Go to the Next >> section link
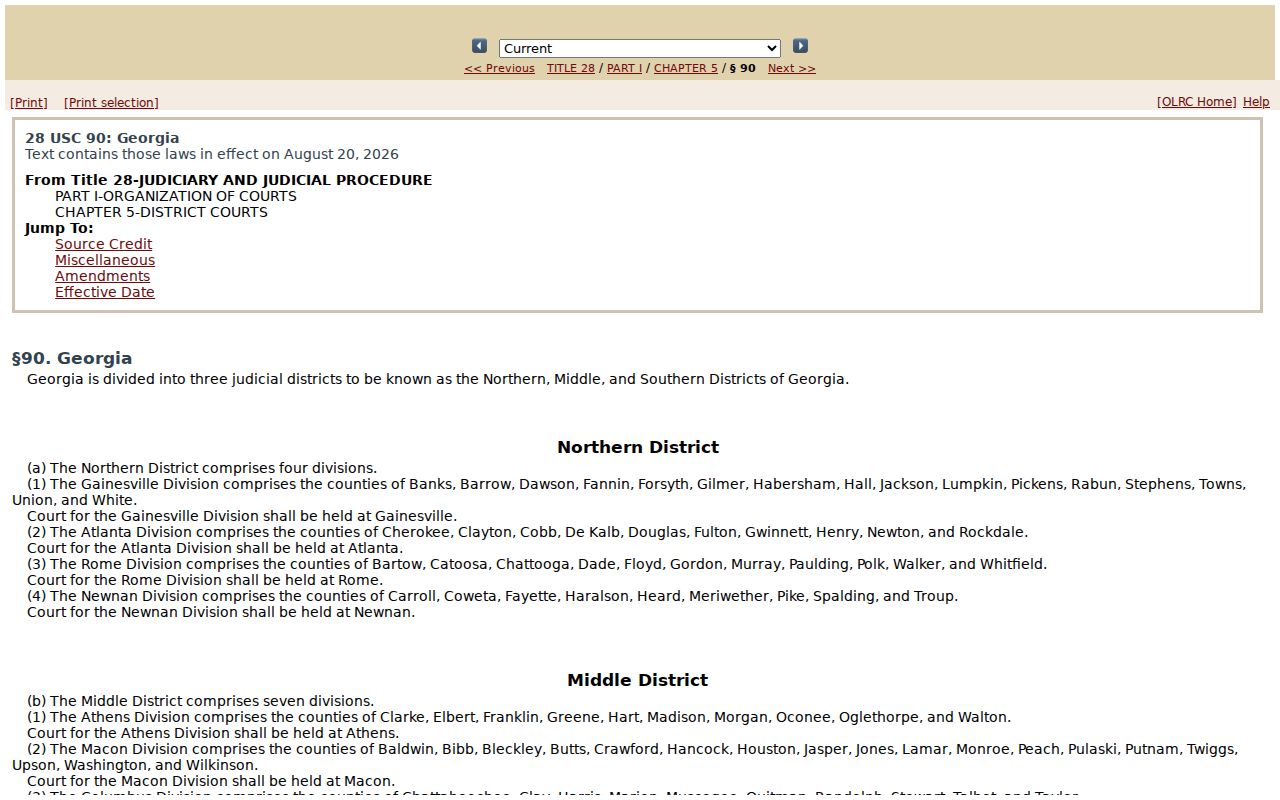Screen dimensions: 1280x800 point(791,68)
